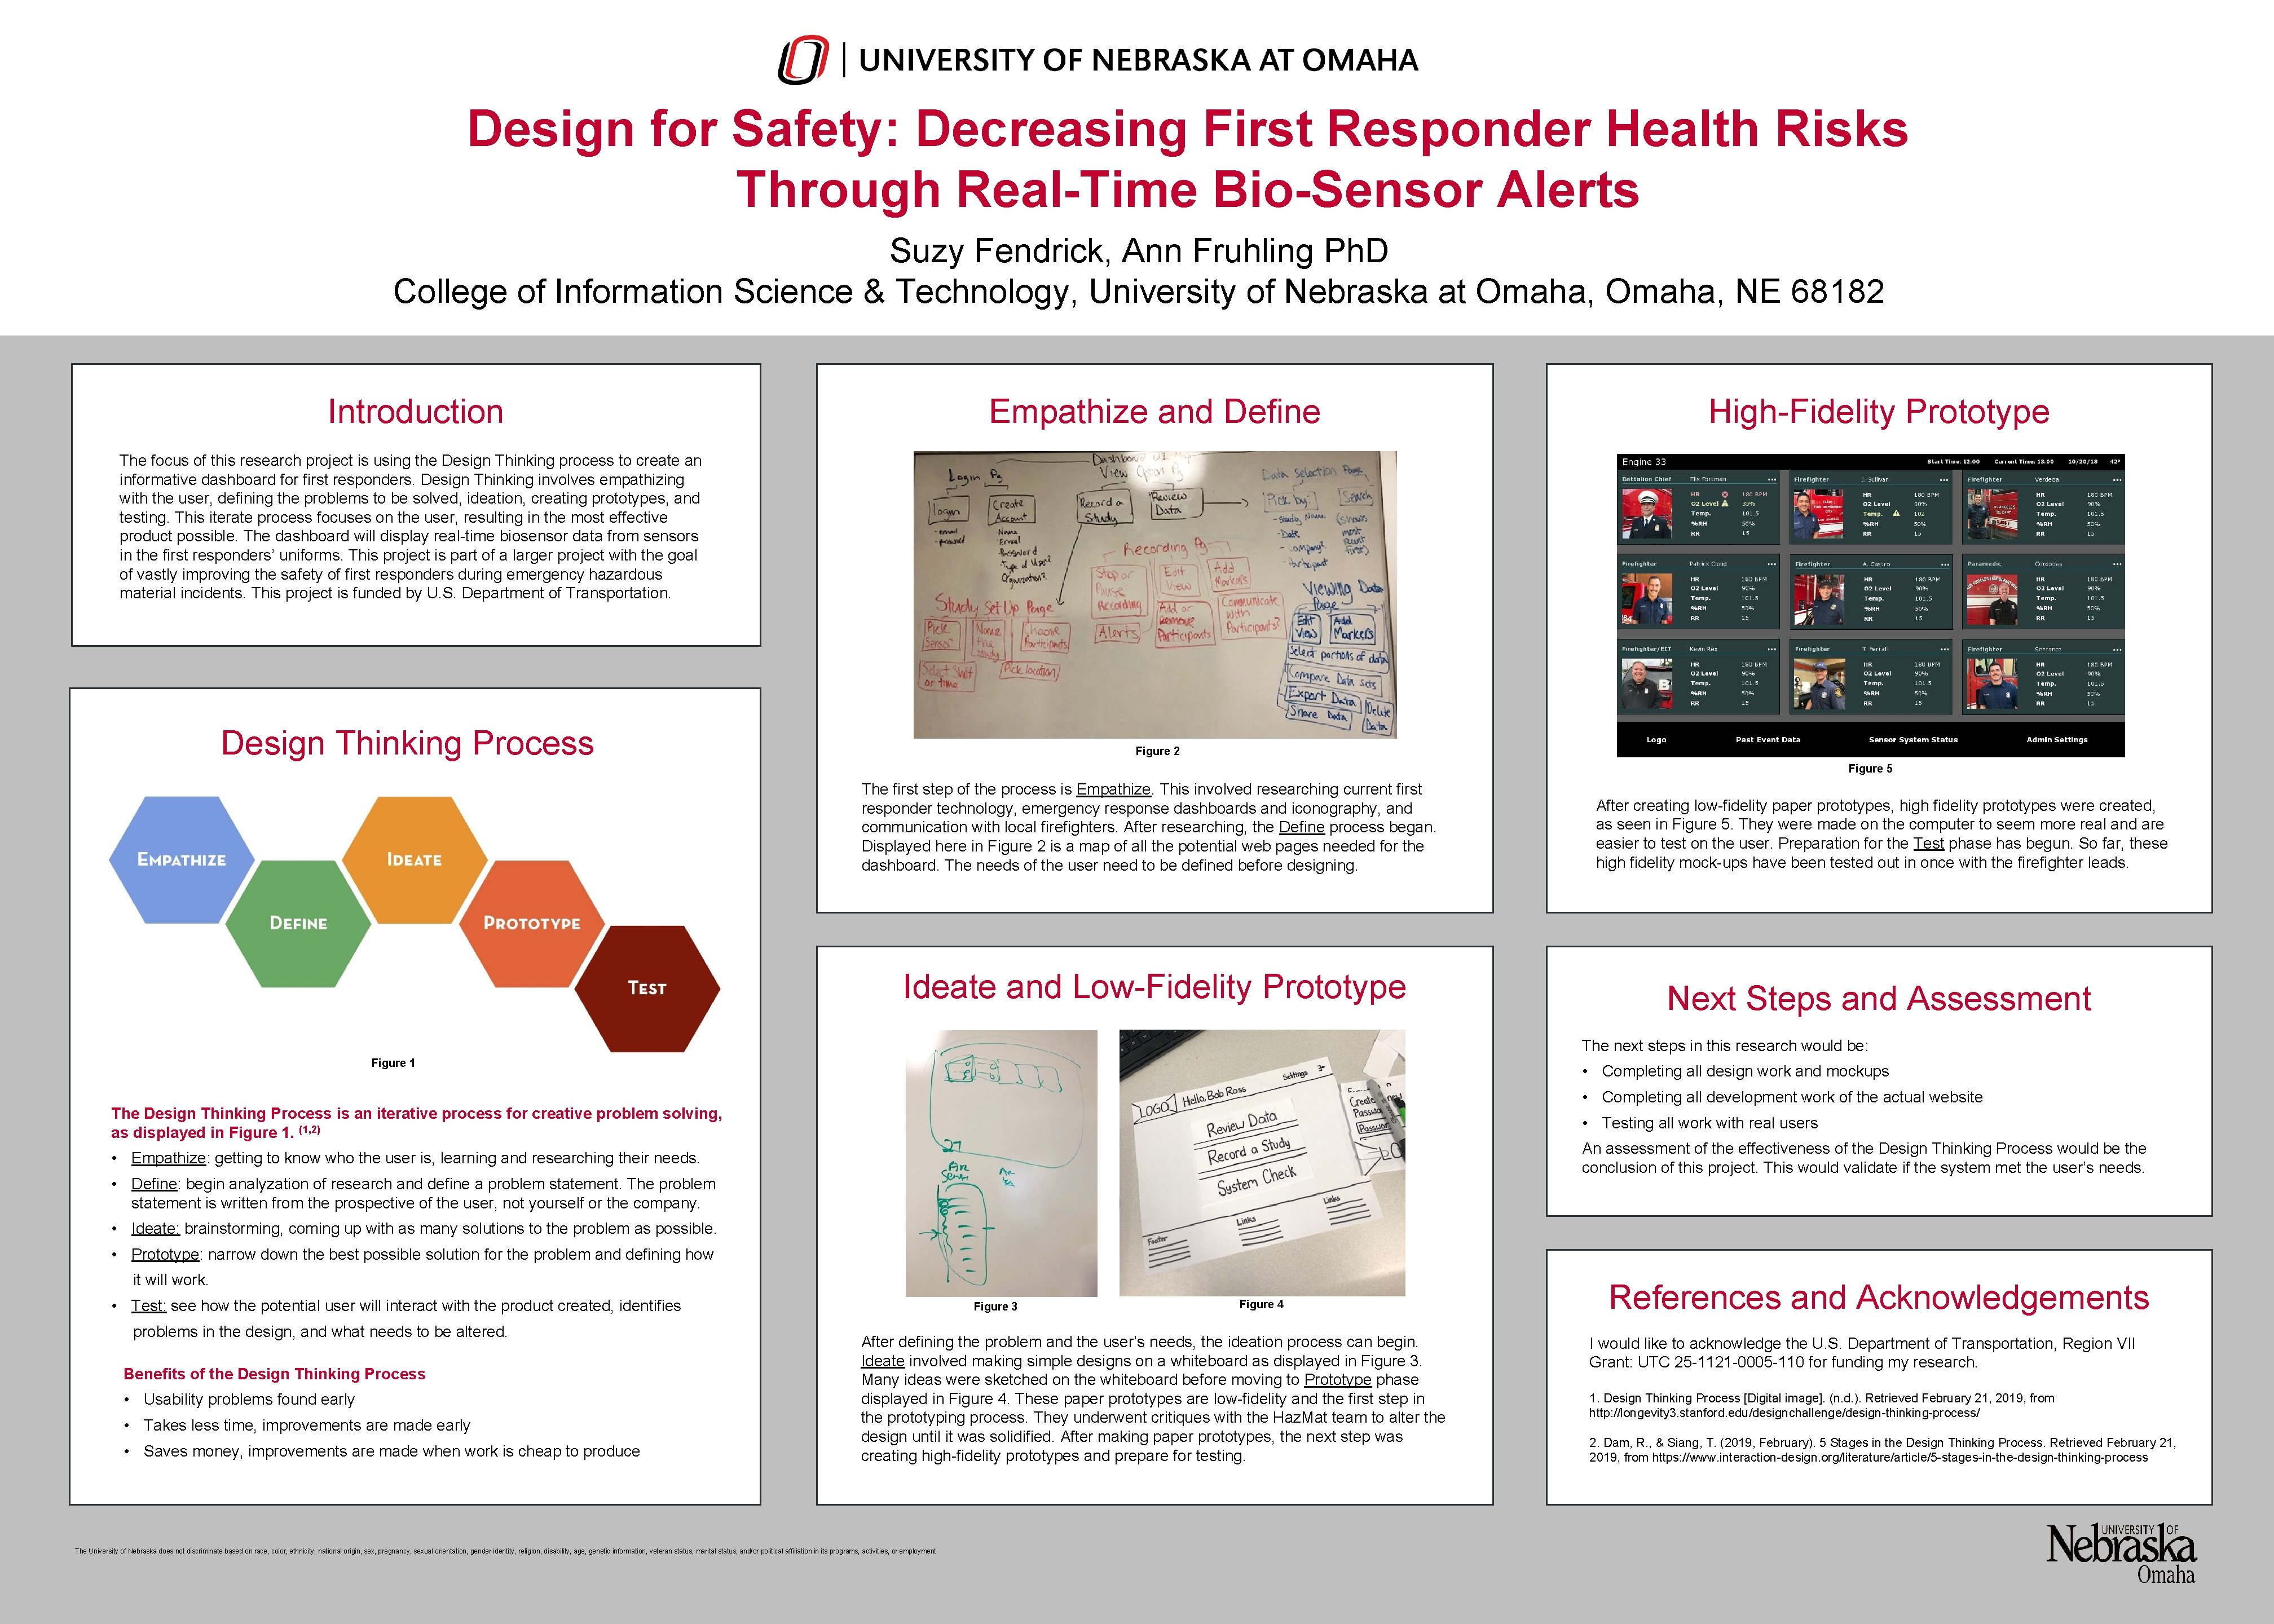Open the overflow menu on Patrick Cloud's card
This screenshot has width=2274, height=1624.
point(1772,564)
